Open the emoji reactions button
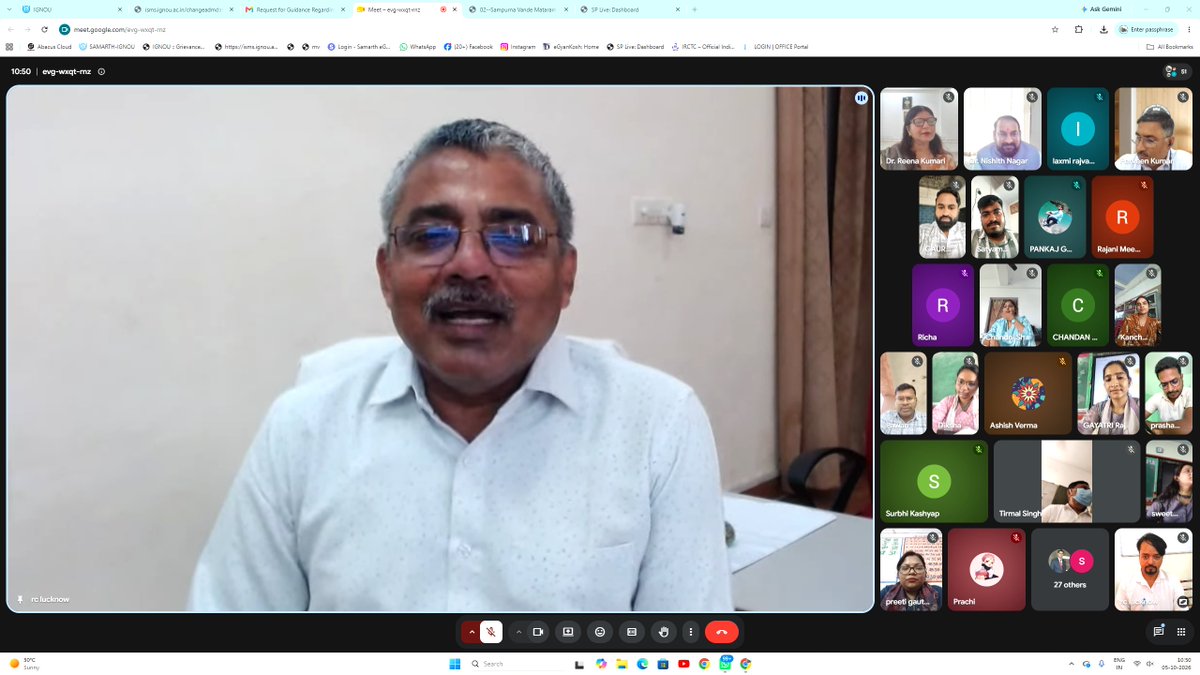Screen dimensions: 1200x675 (x=600, y=632)
